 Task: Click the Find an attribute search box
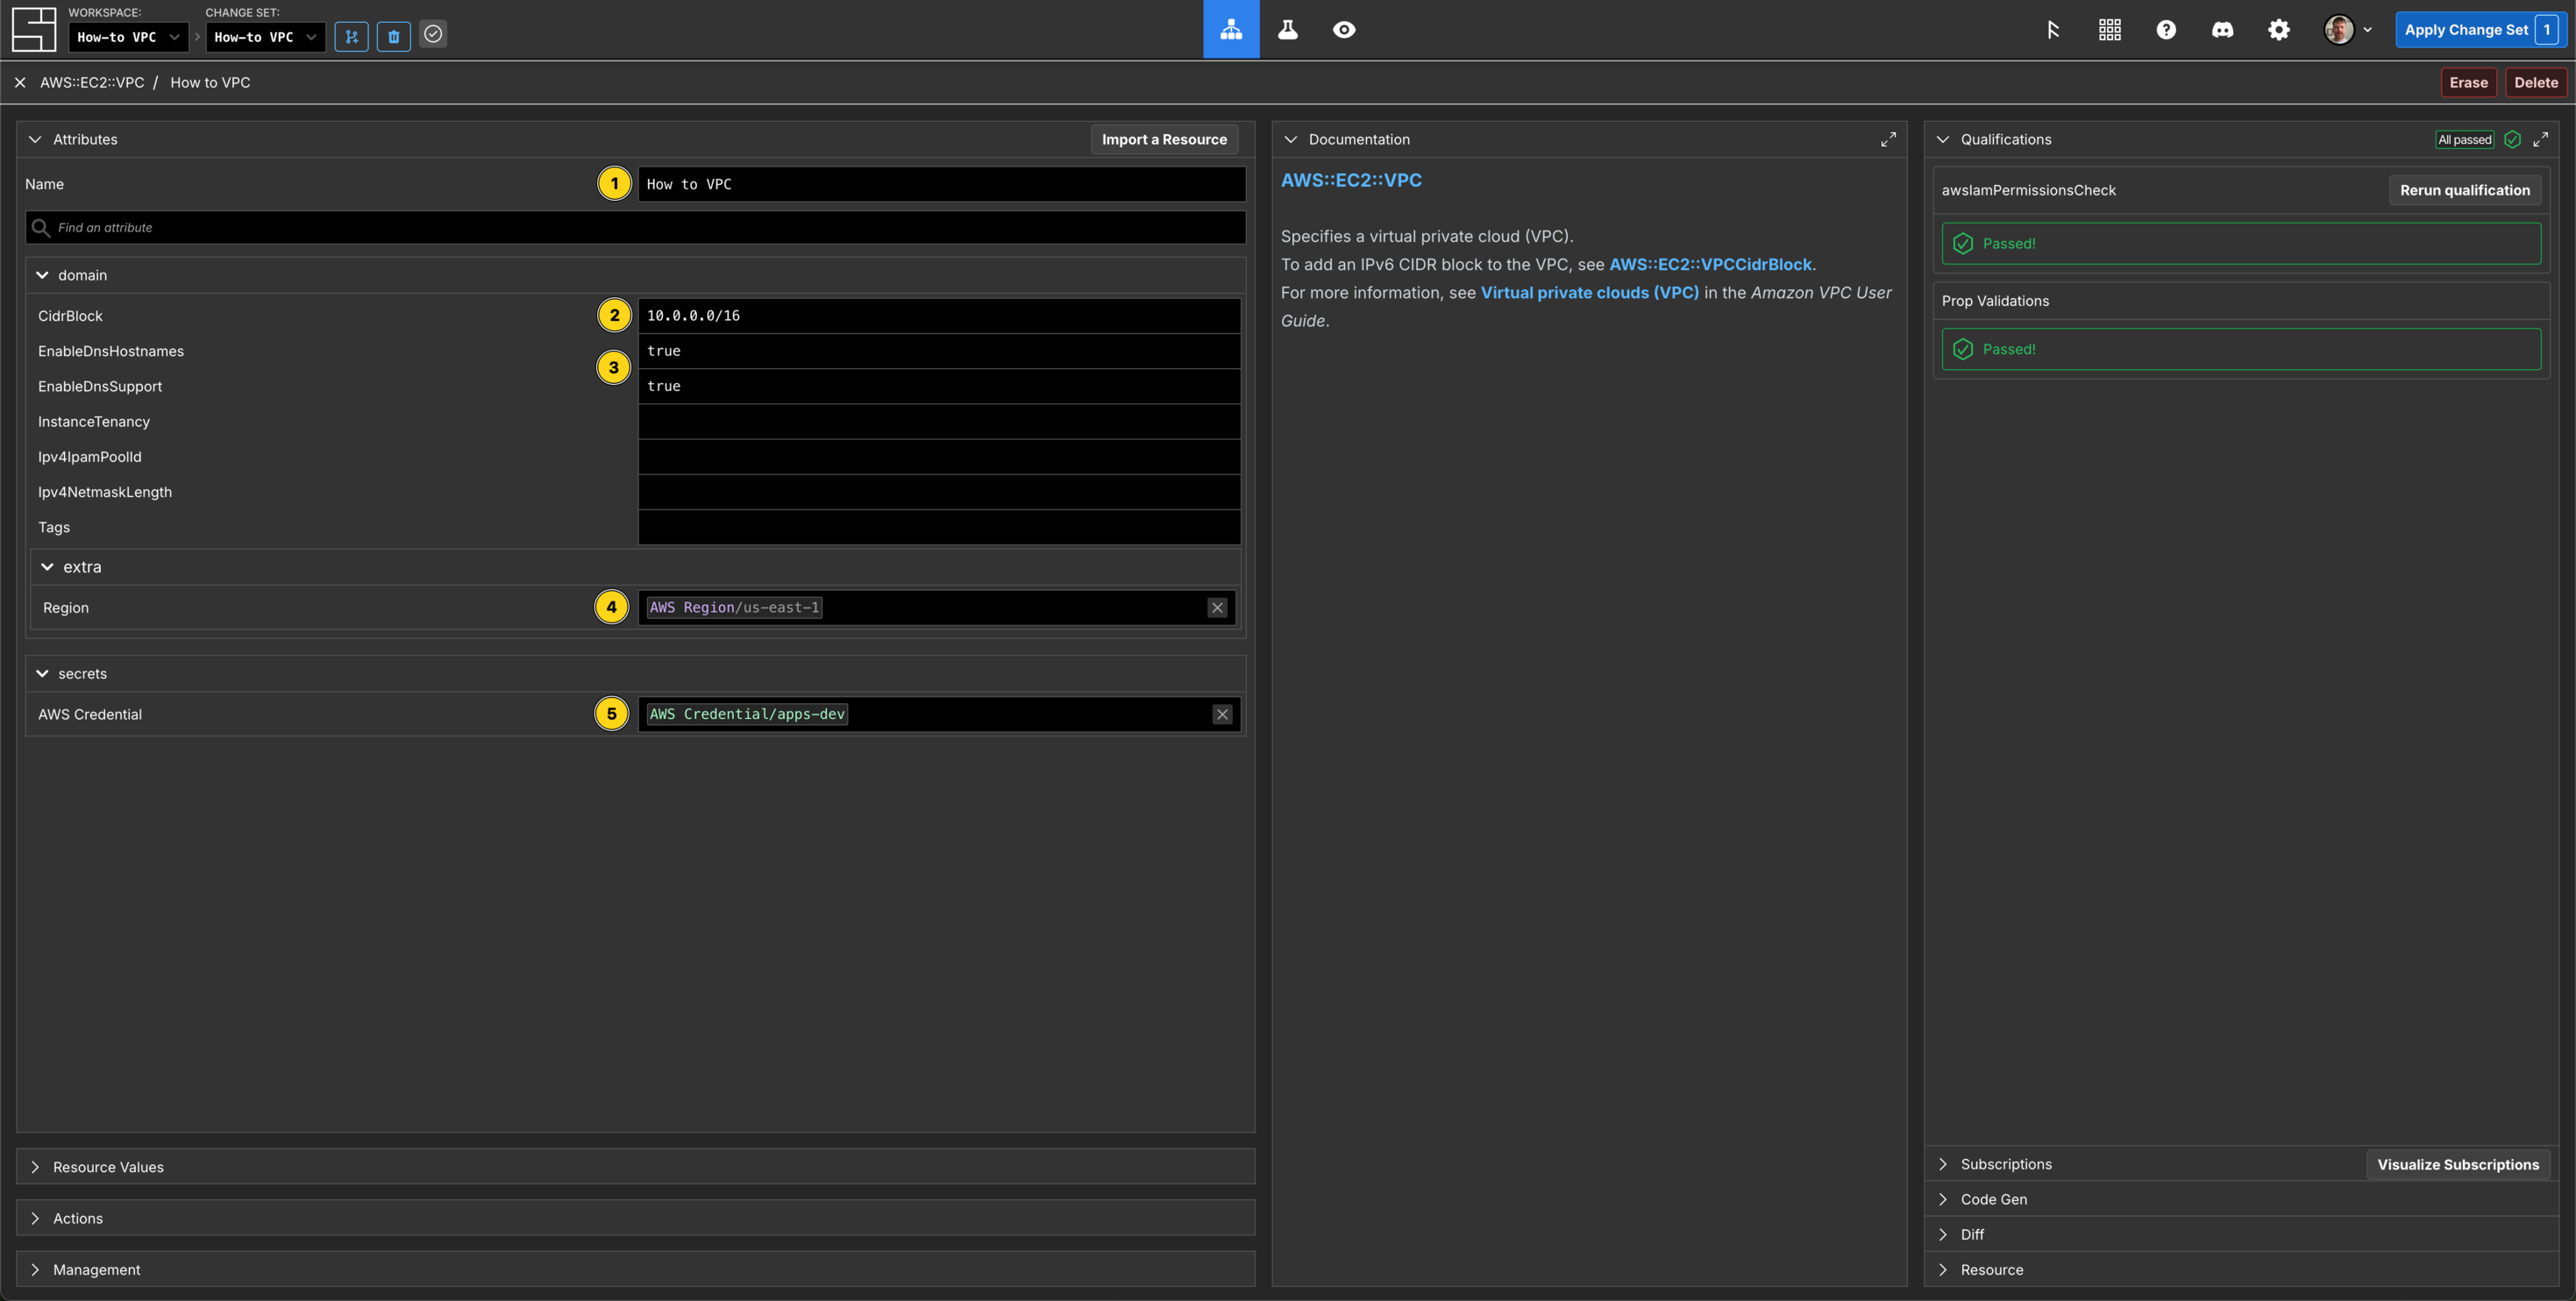point(635,227)
